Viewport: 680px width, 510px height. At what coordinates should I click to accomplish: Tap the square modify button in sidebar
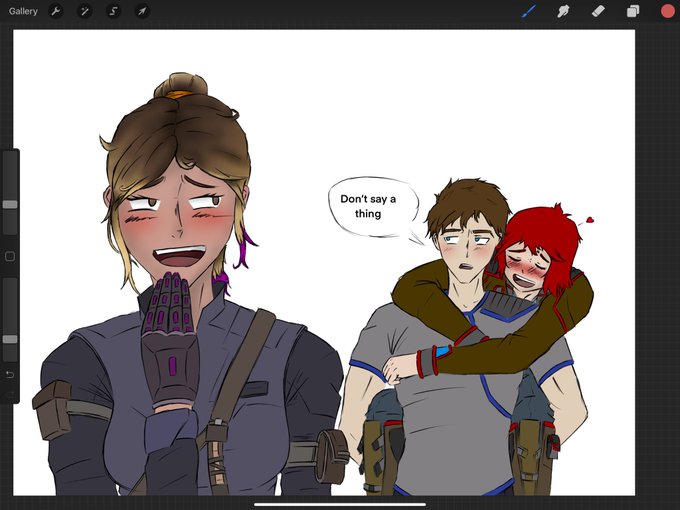coord(10,256)
